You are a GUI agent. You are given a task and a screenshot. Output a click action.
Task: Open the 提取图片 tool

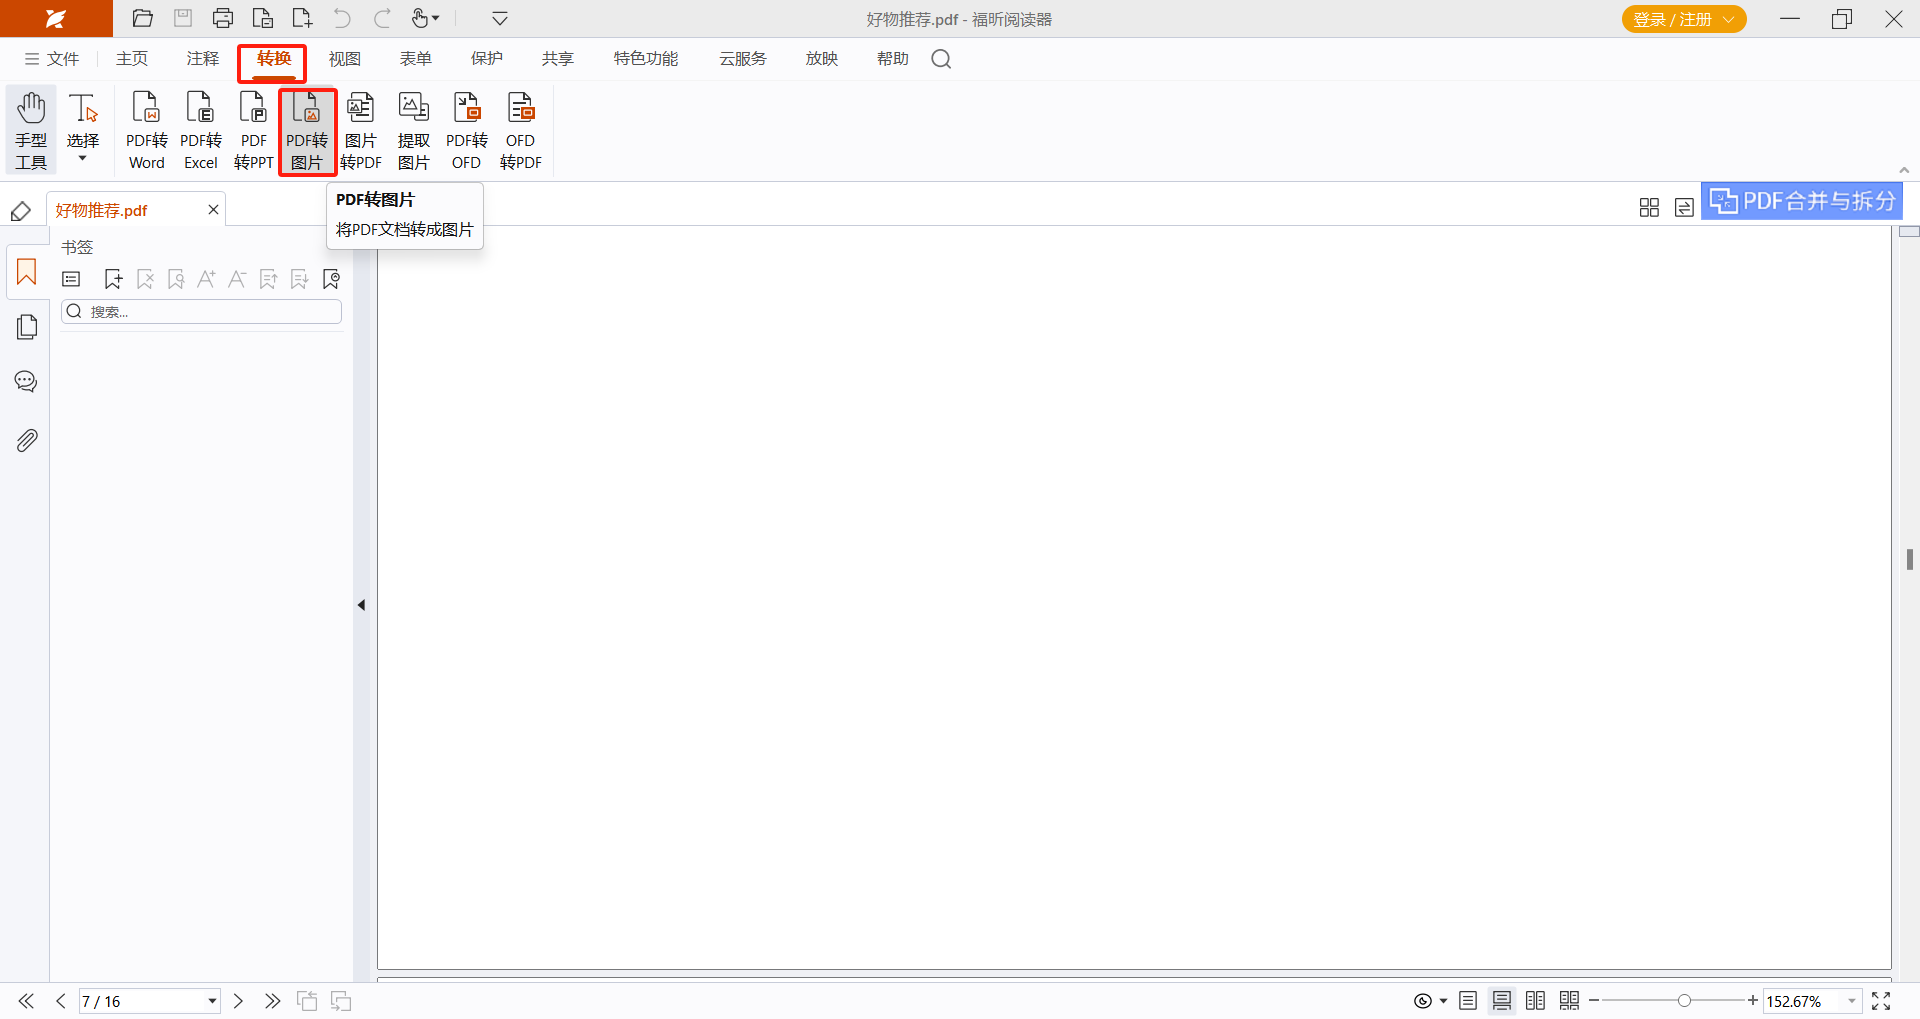point(413,131)
